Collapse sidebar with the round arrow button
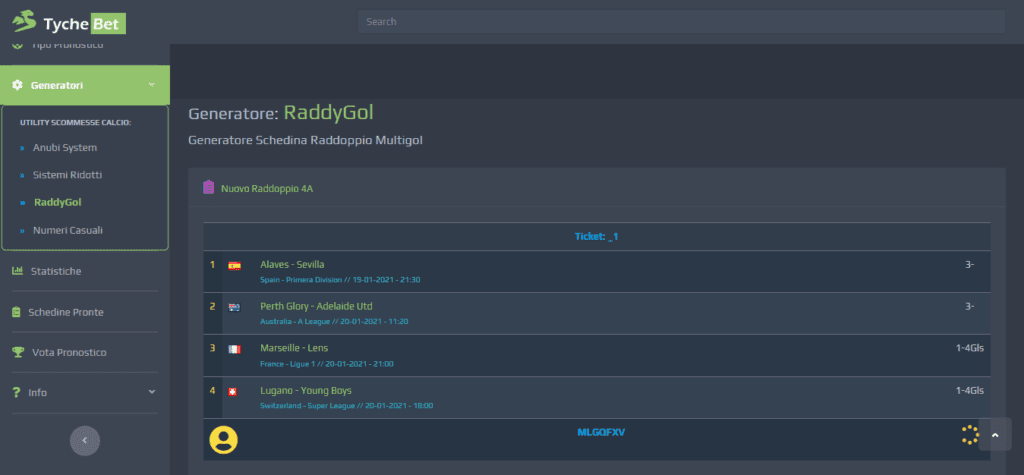 85,440
